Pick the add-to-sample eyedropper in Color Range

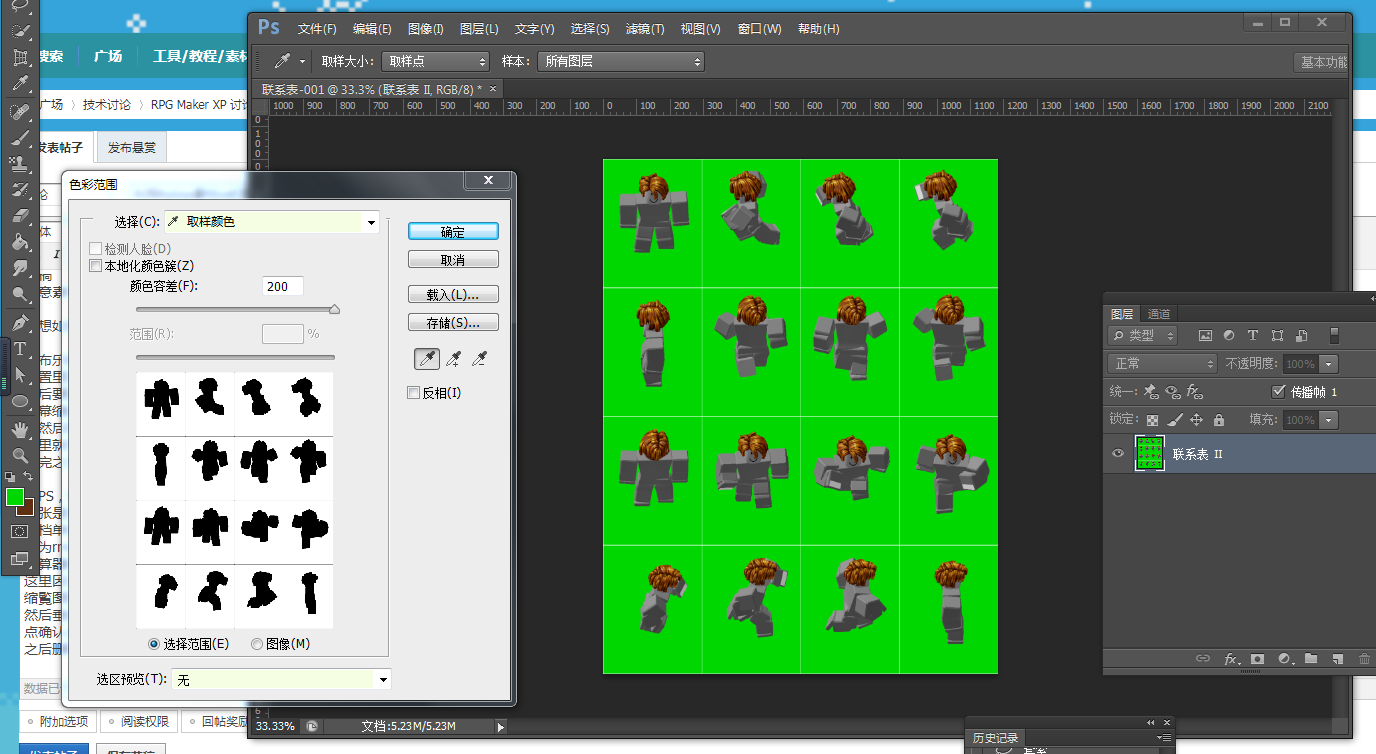453,358
